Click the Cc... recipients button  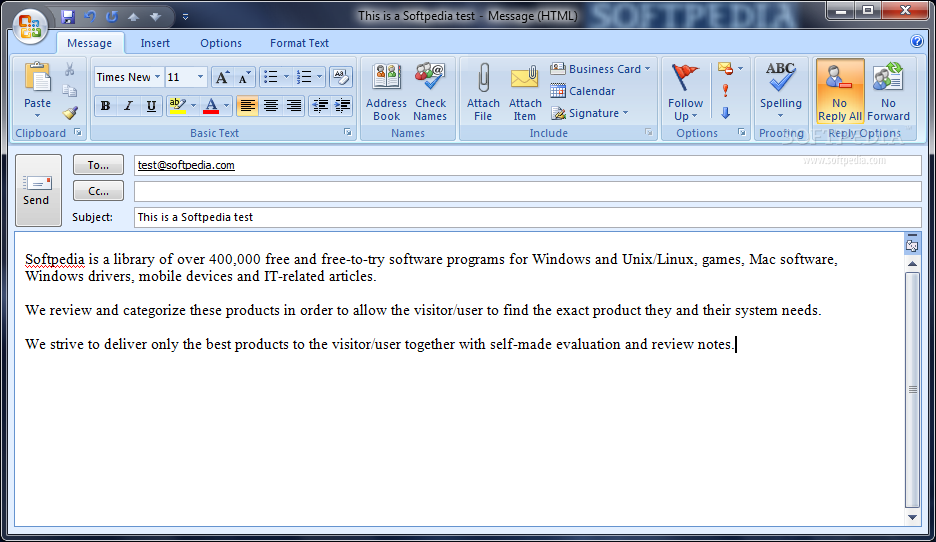point(98,191)
